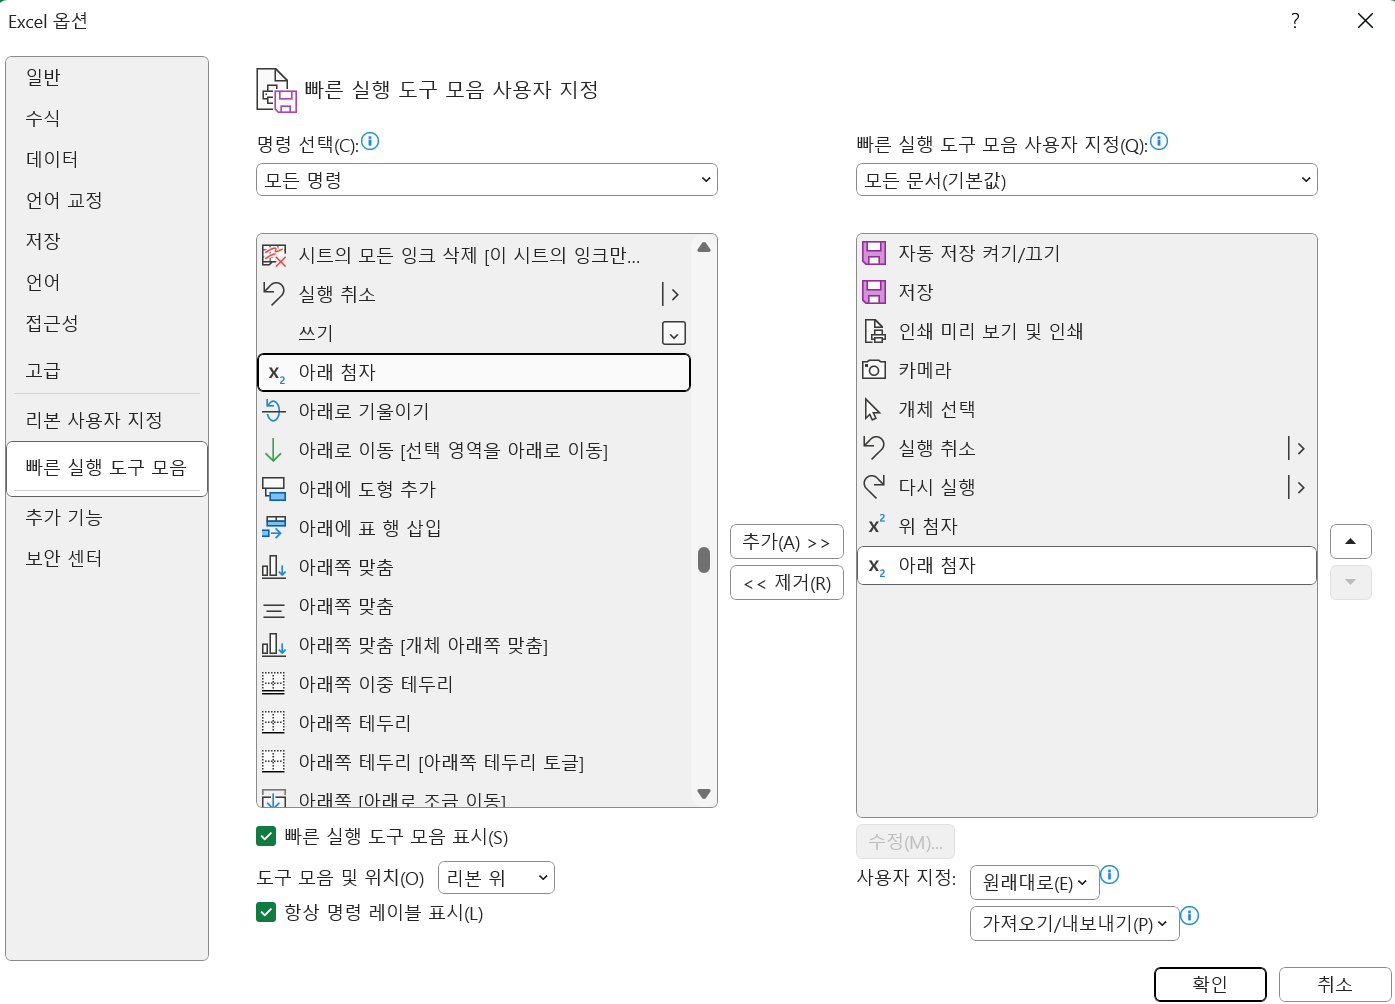This screenshot has height=1004, width=1395.
Task: Click the Save (저장) disk icon in the right list
Action: [x=874, y=292]
